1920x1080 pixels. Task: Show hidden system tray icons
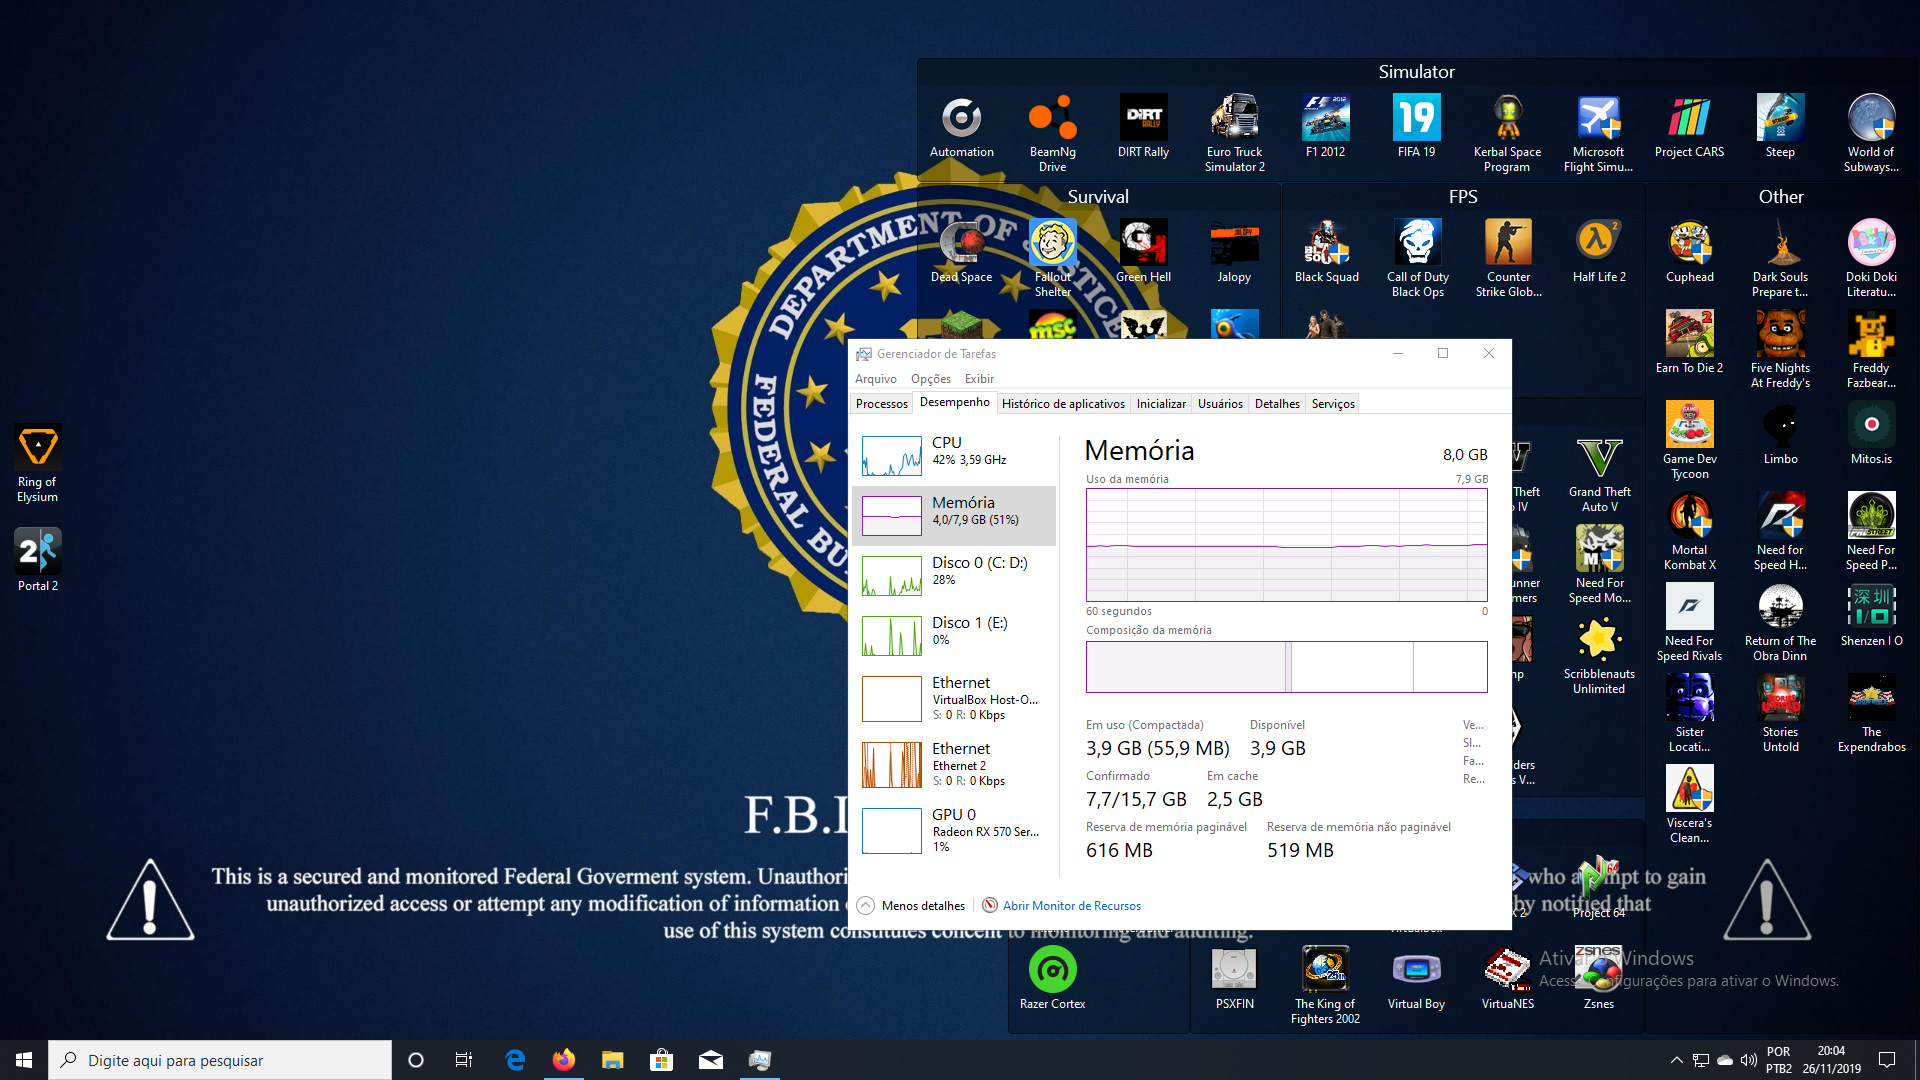tap(1676, 1060)
